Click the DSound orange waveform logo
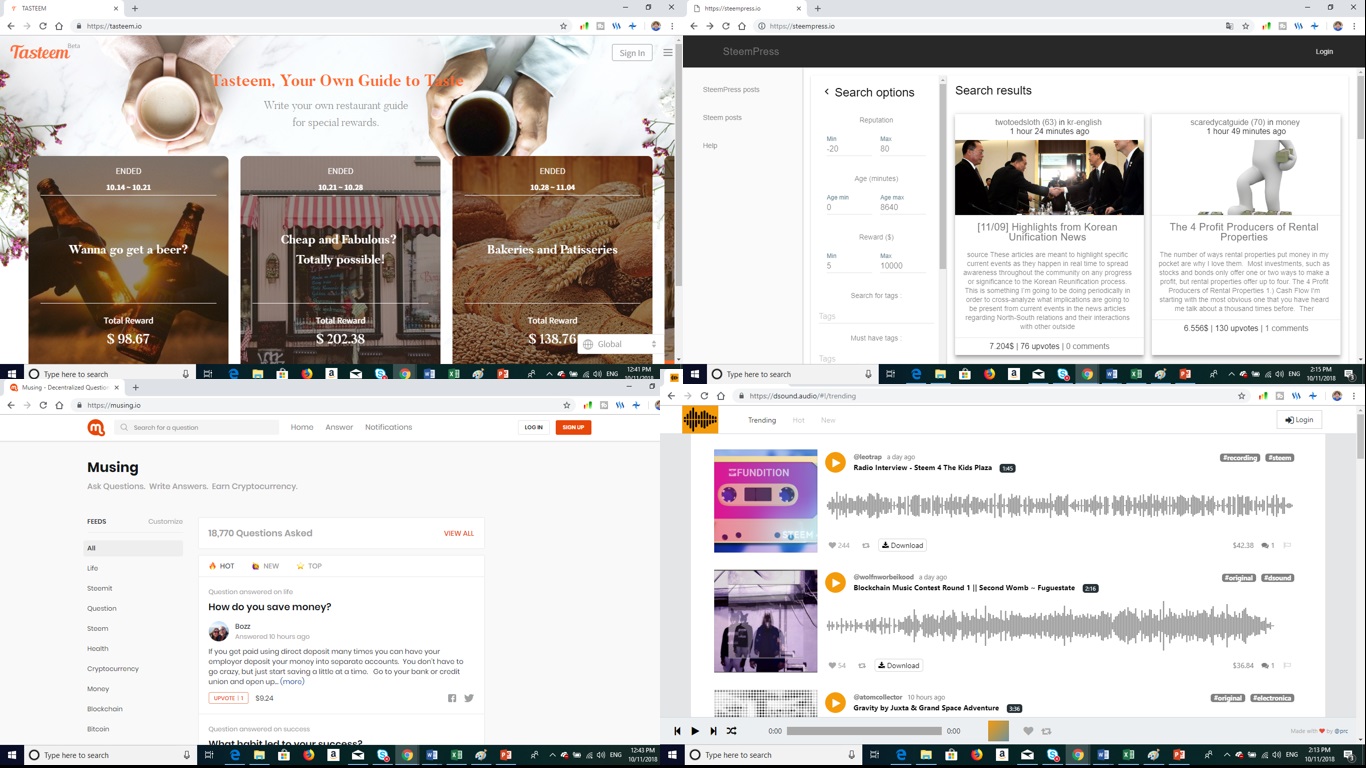This screenshot has height=768, width=1366. (x=700, y=419)
